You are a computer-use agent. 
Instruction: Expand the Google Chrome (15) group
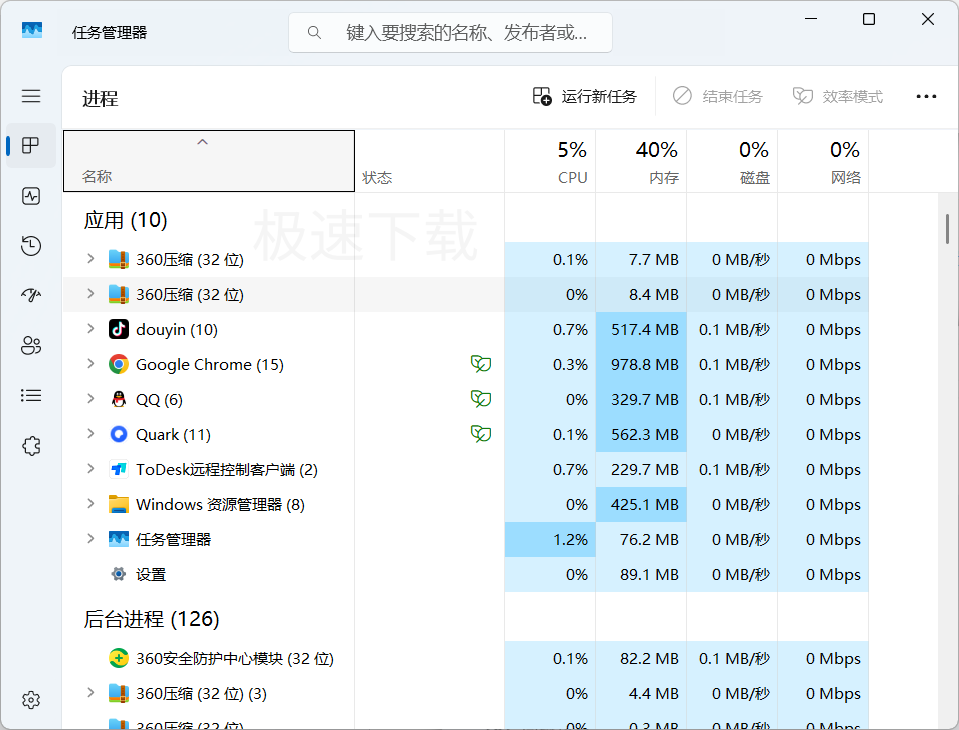pyautogui.click(x=91, y=364)
